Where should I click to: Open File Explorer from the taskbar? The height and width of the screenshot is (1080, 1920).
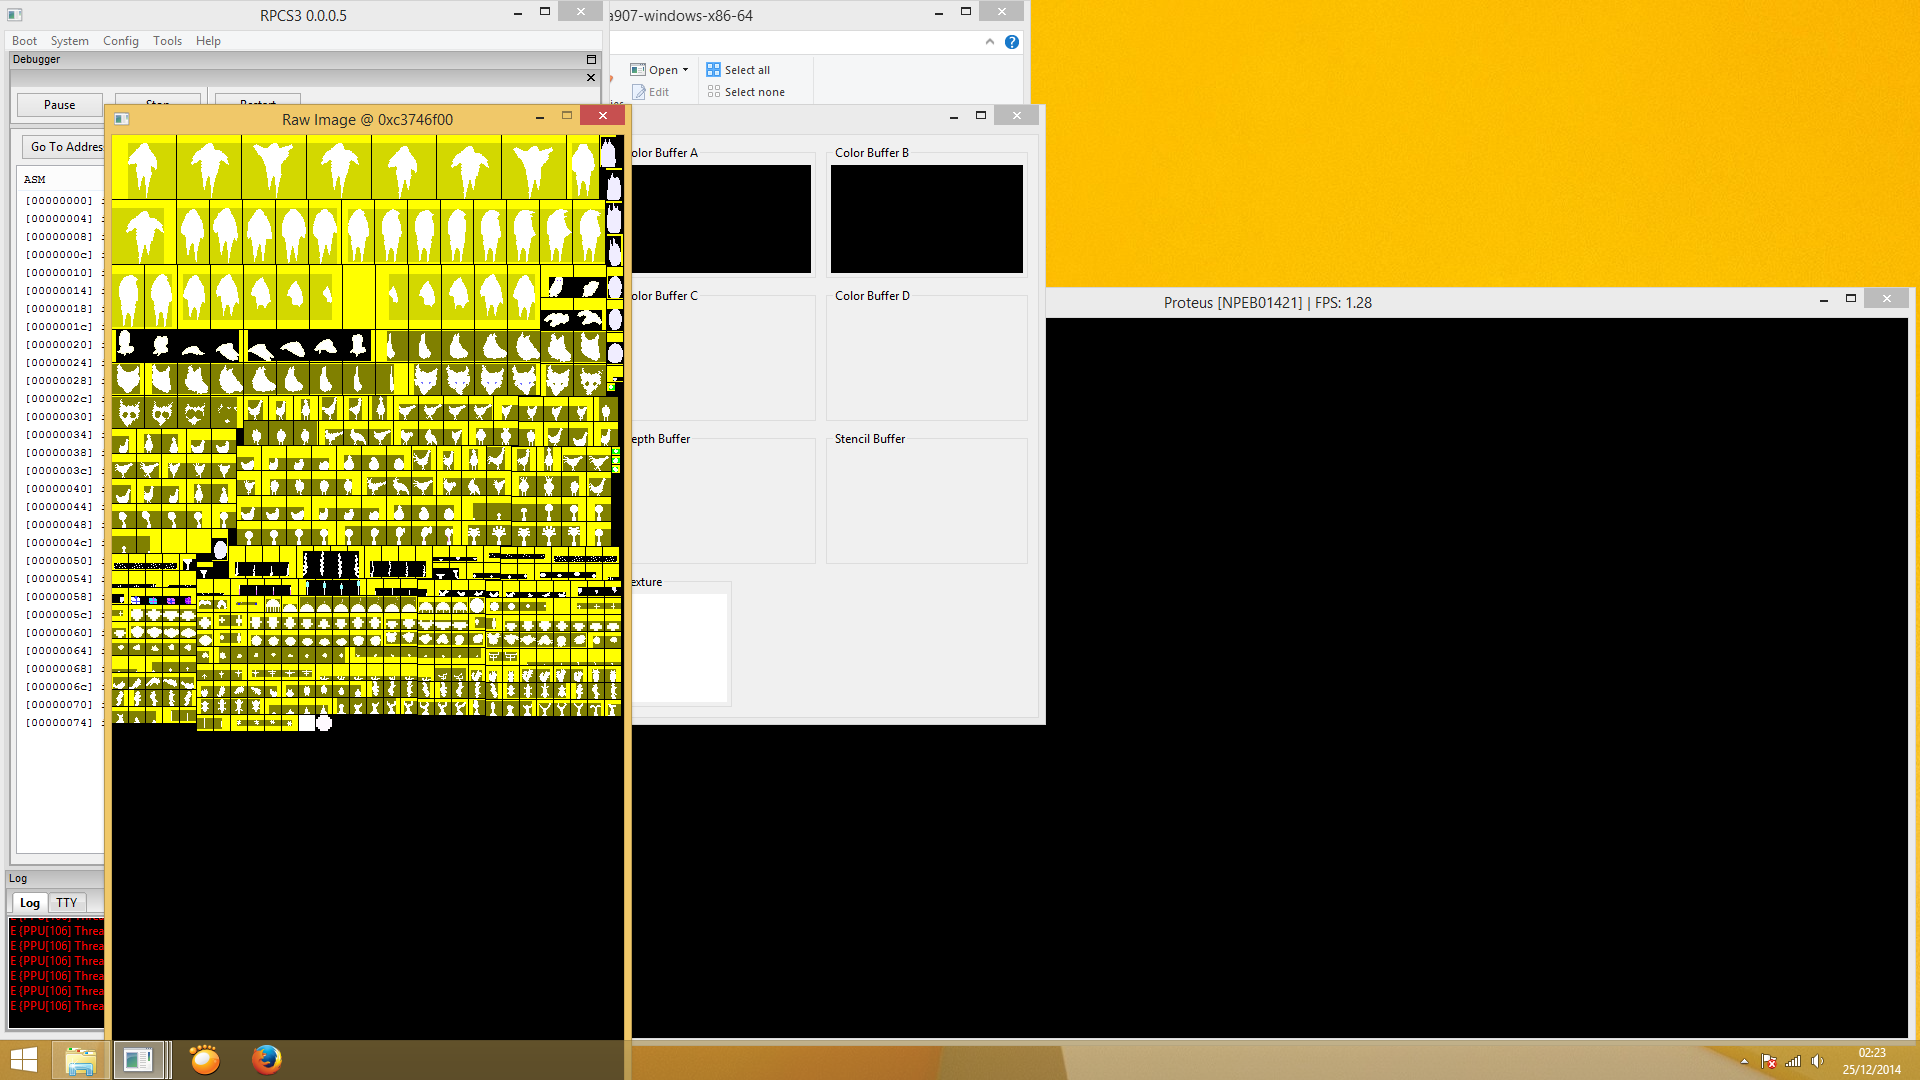tap(80, 1060)
